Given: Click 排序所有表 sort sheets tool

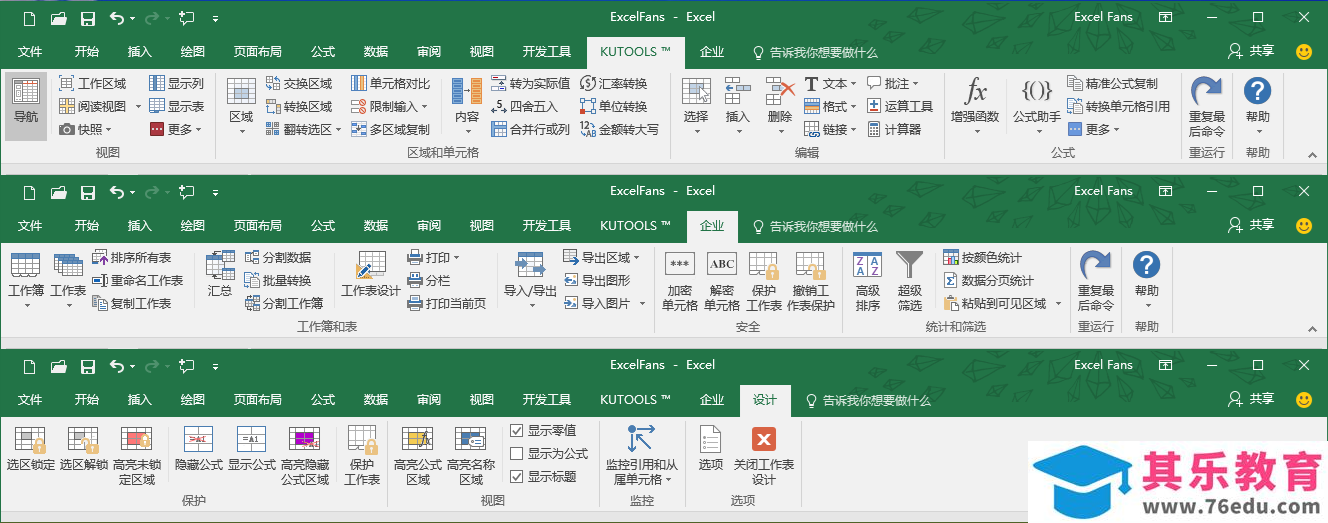Looking at the screenshot, I should (x=132, y=258).
